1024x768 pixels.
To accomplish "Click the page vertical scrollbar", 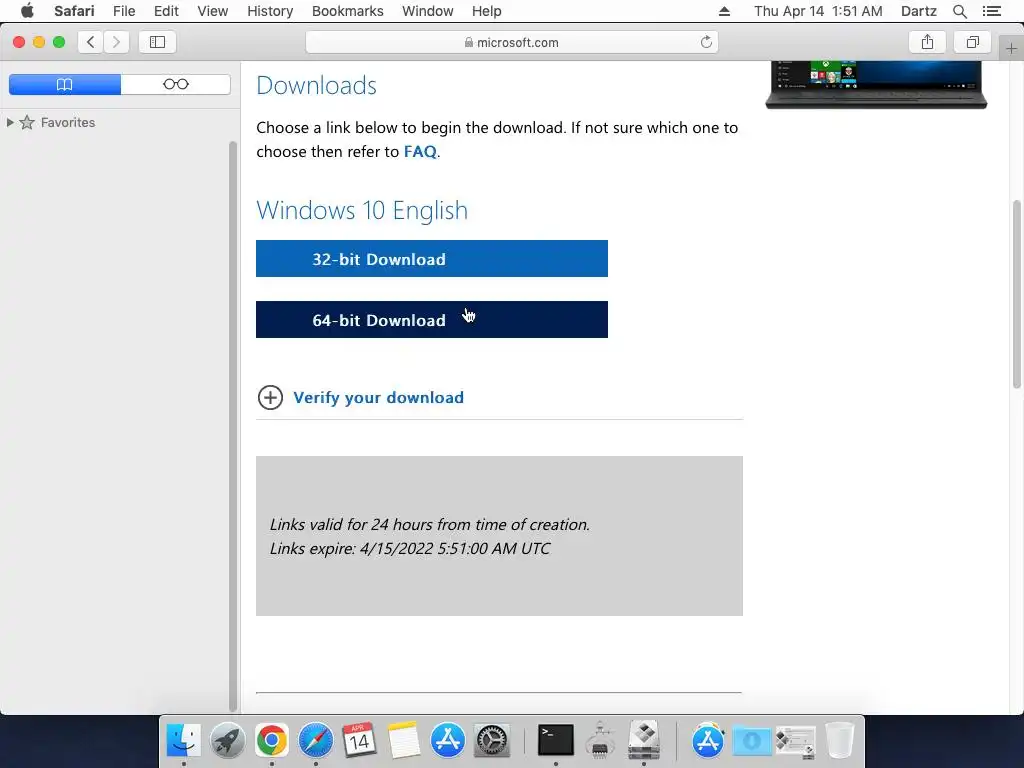I will click(1017, 294).
